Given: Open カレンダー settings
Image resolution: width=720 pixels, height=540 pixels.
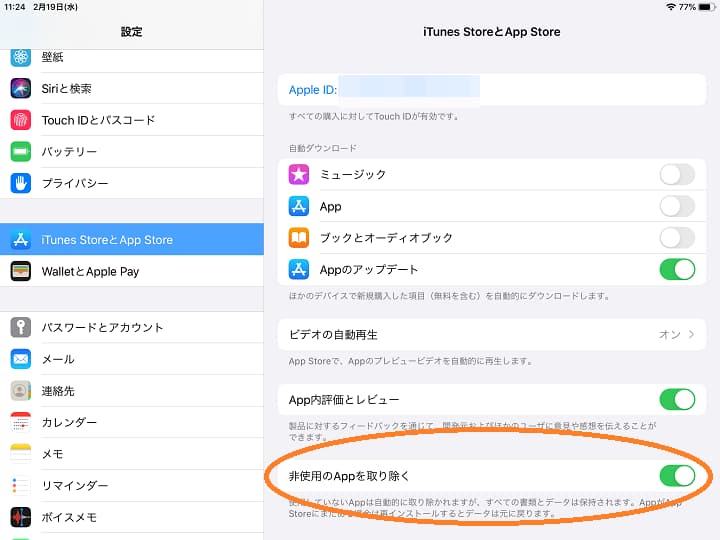Looking at the screenshot, I should pos(132,422).
